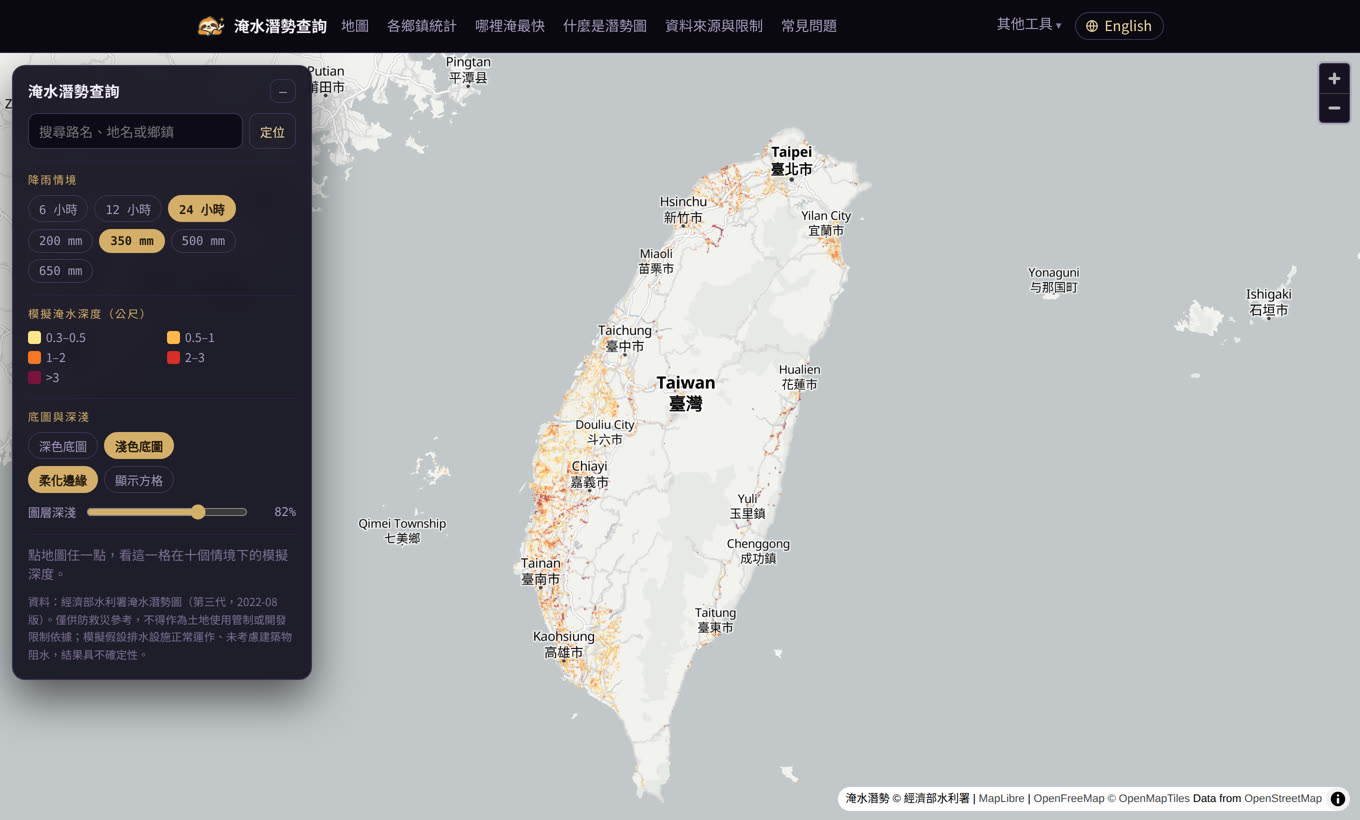Select the 24 小時 rainfall duration
Image resolution: width=1360 pixels, height=820 pixels.
202,209
